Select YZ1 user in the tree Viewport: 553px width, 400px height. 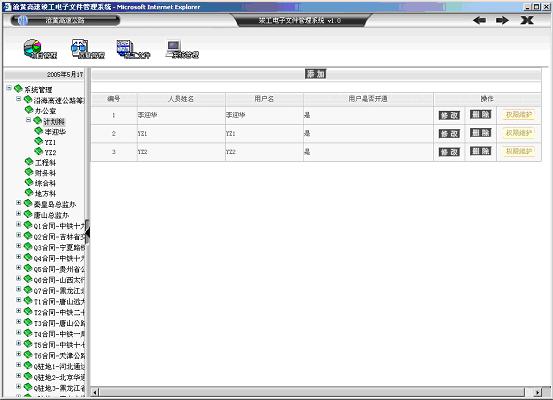50,142
